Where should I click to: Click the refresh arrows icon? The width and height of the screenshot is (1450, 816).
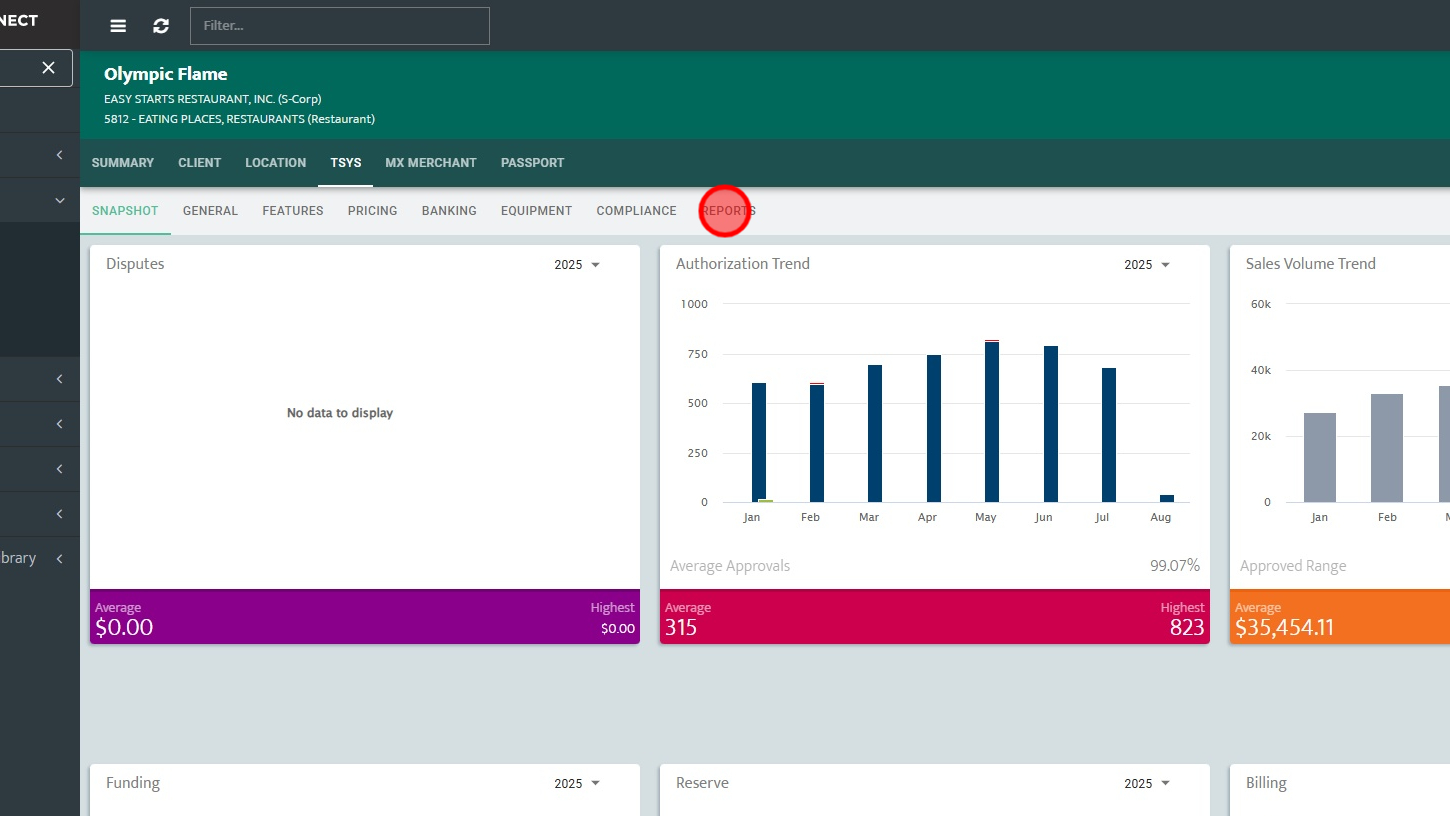pyautogui.click(x=161, y=26)
